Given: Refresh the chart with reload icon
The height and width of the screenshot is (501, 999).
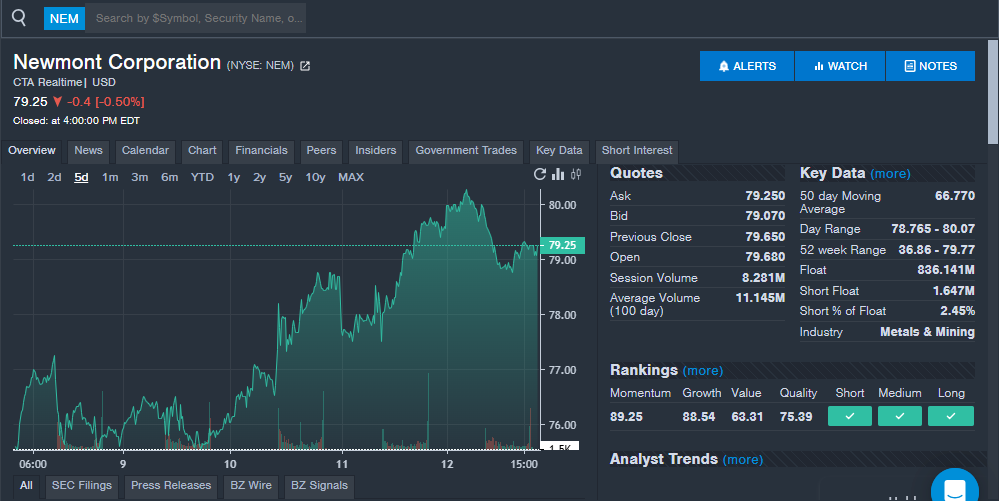Looking at the screenshot, I should pyautogui.click(x=540, y=174).
